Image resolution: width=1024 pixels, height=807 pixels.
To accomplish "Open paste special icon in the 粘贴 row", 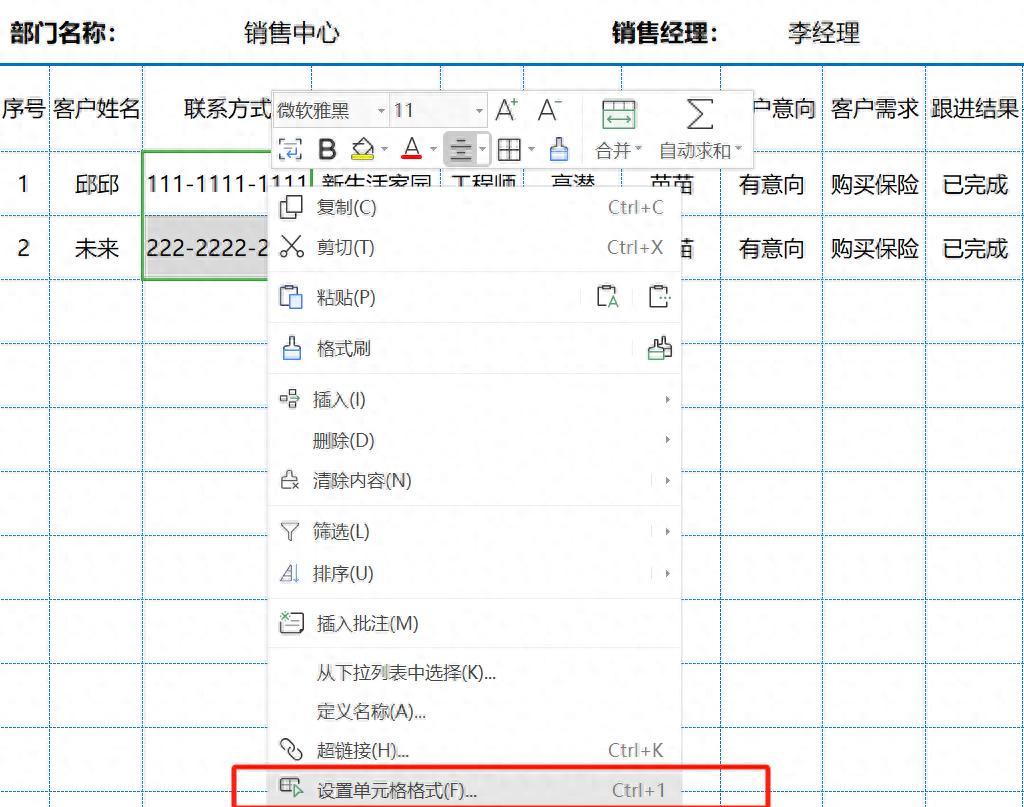I will tap(660, 296).
